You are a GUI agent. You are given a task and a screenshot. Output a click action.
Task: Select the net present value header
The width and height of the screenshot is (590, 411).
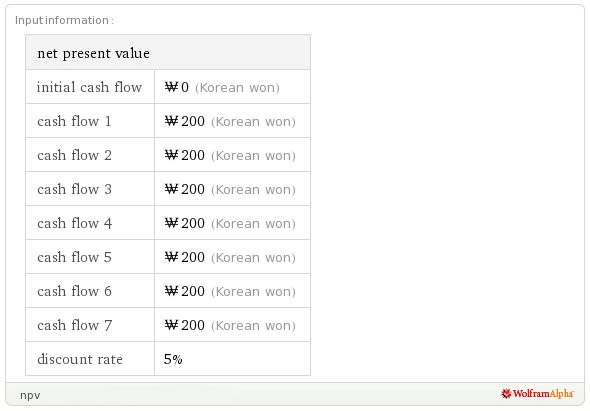[x=93, y=53]
